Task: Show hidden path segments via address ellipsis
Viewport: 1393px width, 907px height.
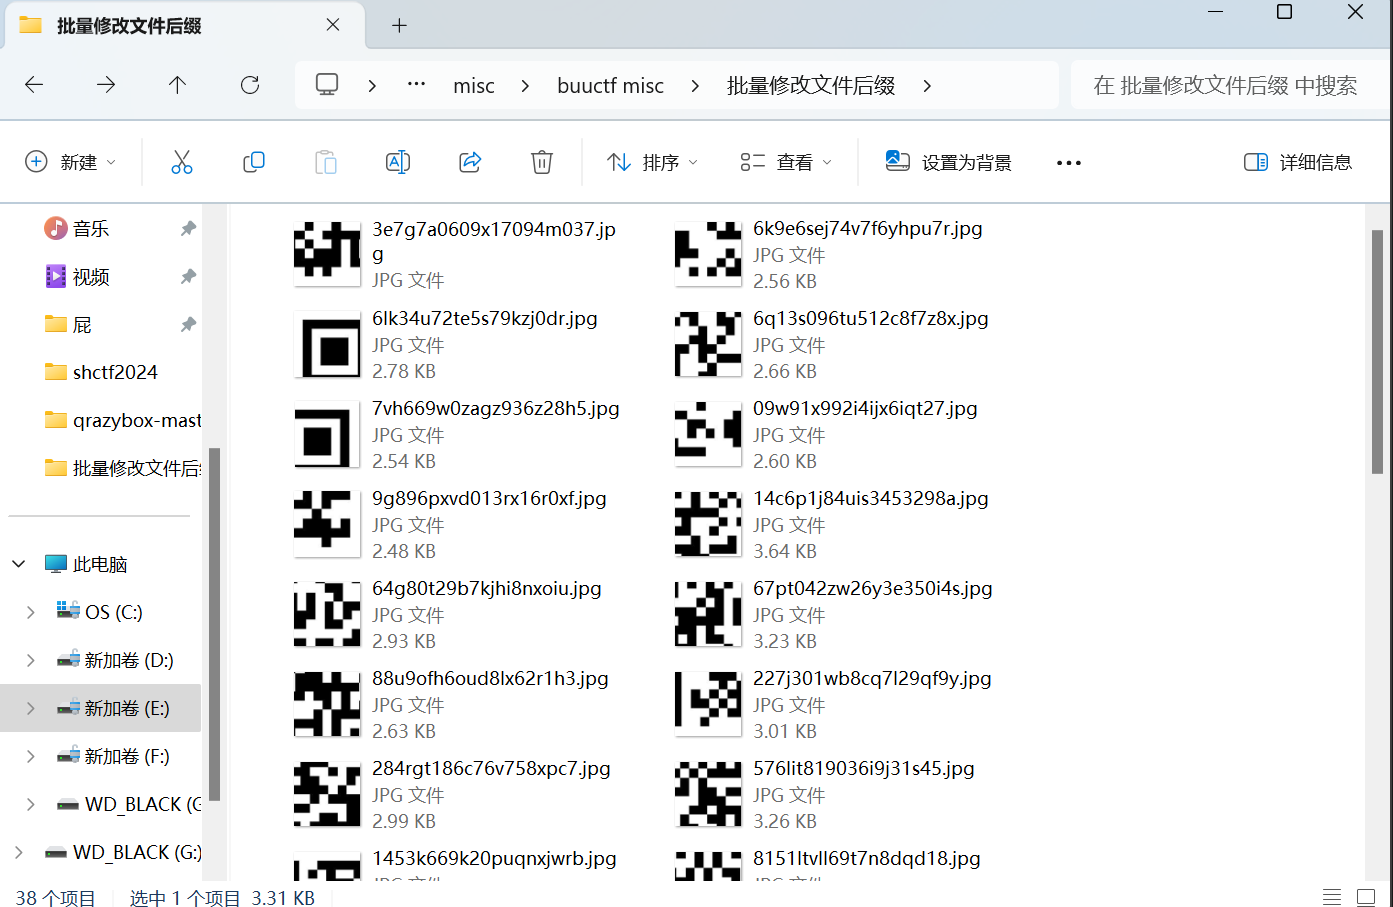Action: coord(417,85)
